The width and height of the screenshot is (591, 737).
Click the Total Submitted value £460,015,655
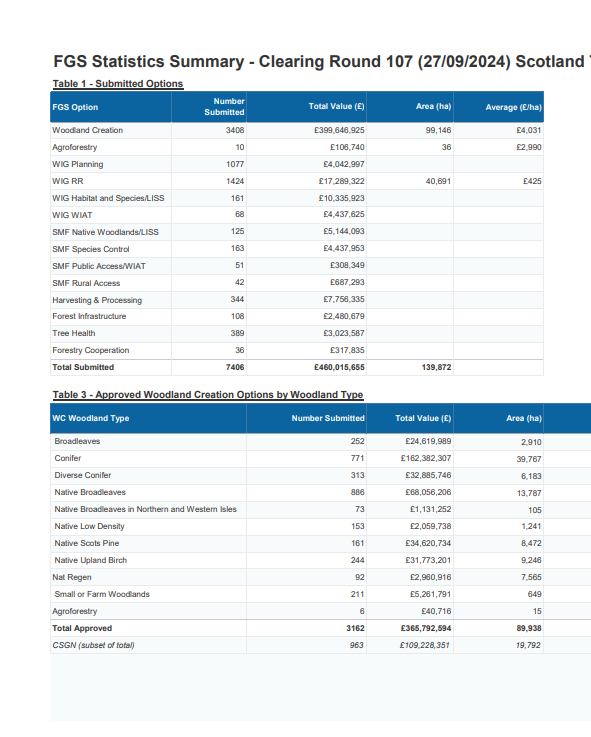tap(339, 367)
